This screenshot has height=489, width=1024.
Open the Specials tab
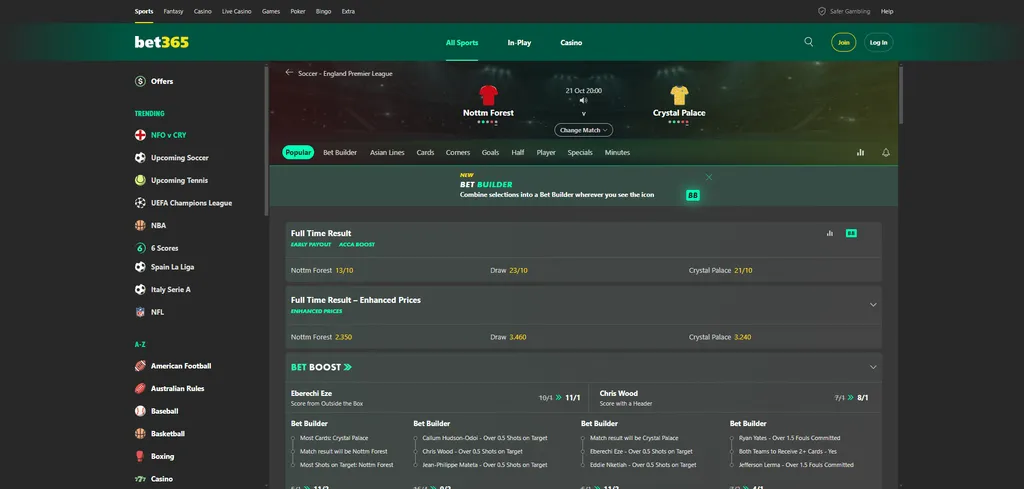[580, 152]
